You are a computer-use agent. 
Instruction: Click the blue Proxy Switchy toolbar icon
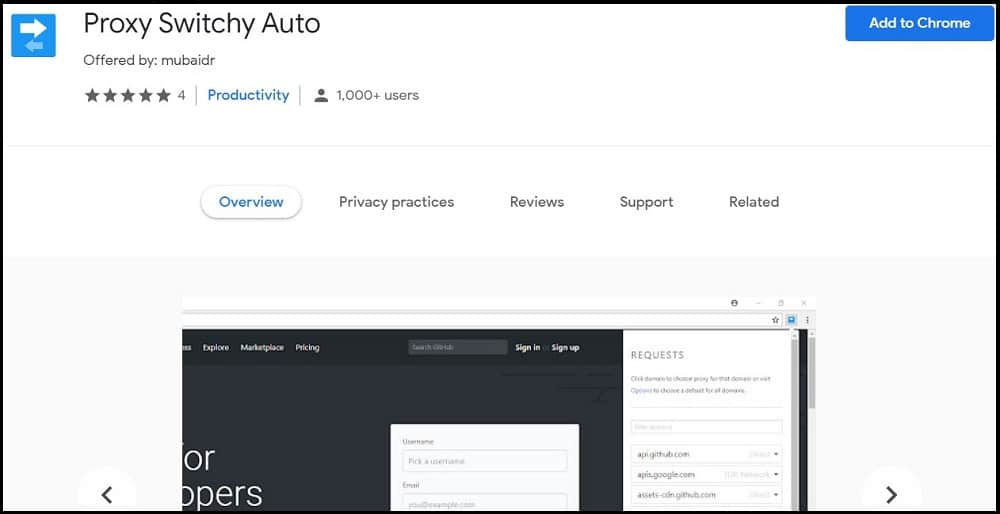(x=791, y=319)
